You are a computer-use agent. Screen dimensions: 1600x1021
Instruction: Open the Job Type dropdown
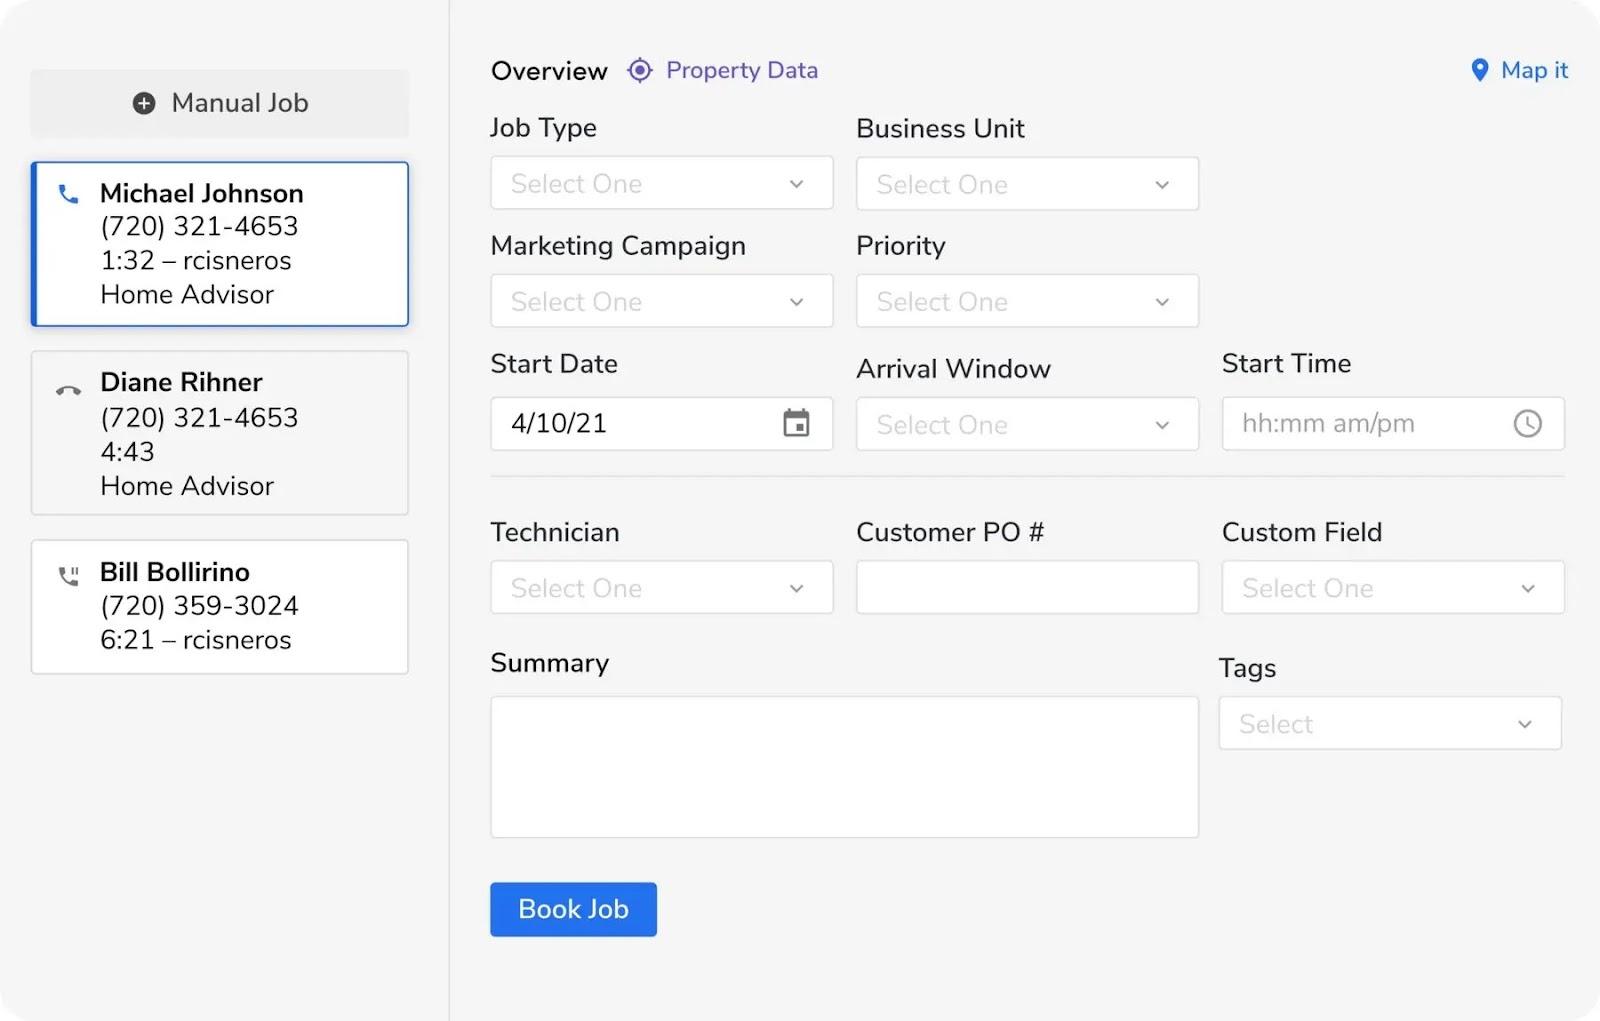pyautogui.click(x=661, y=183)
